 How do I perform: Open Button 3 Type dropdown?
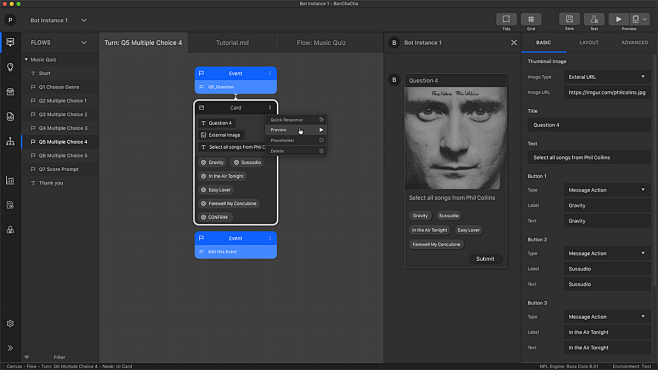coord(607,317)
